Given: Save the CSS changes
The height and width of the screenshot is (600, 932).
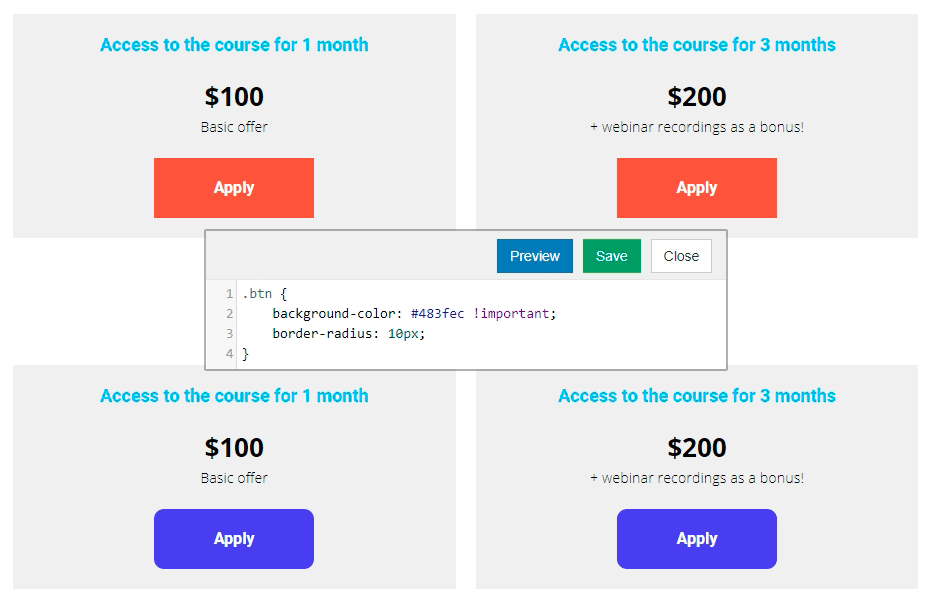Looking at the screenshot, I should (x=612, y=256).
